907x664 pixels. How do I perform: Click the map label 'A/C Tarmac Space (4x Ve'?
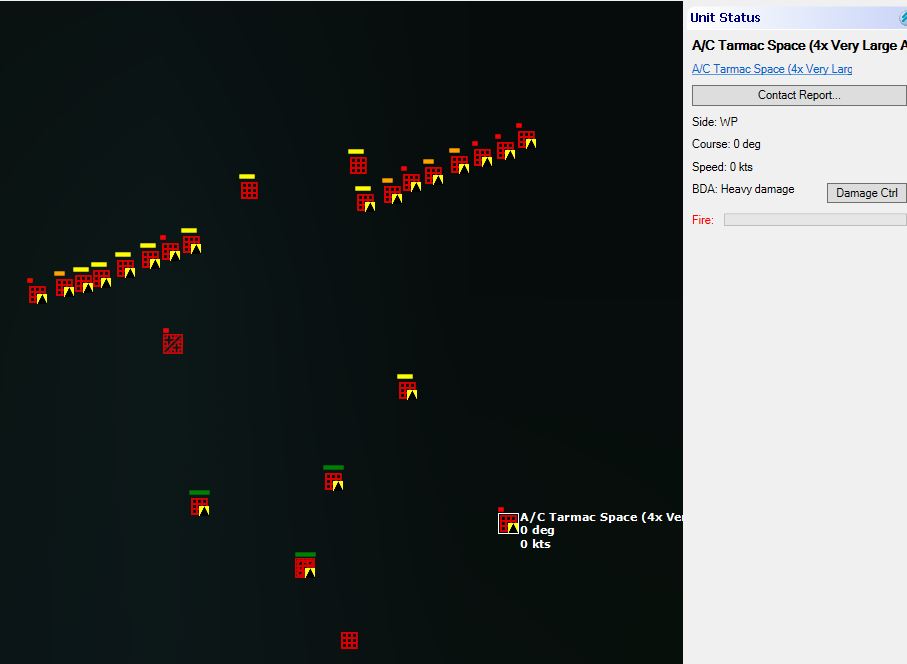click(601, 517)
